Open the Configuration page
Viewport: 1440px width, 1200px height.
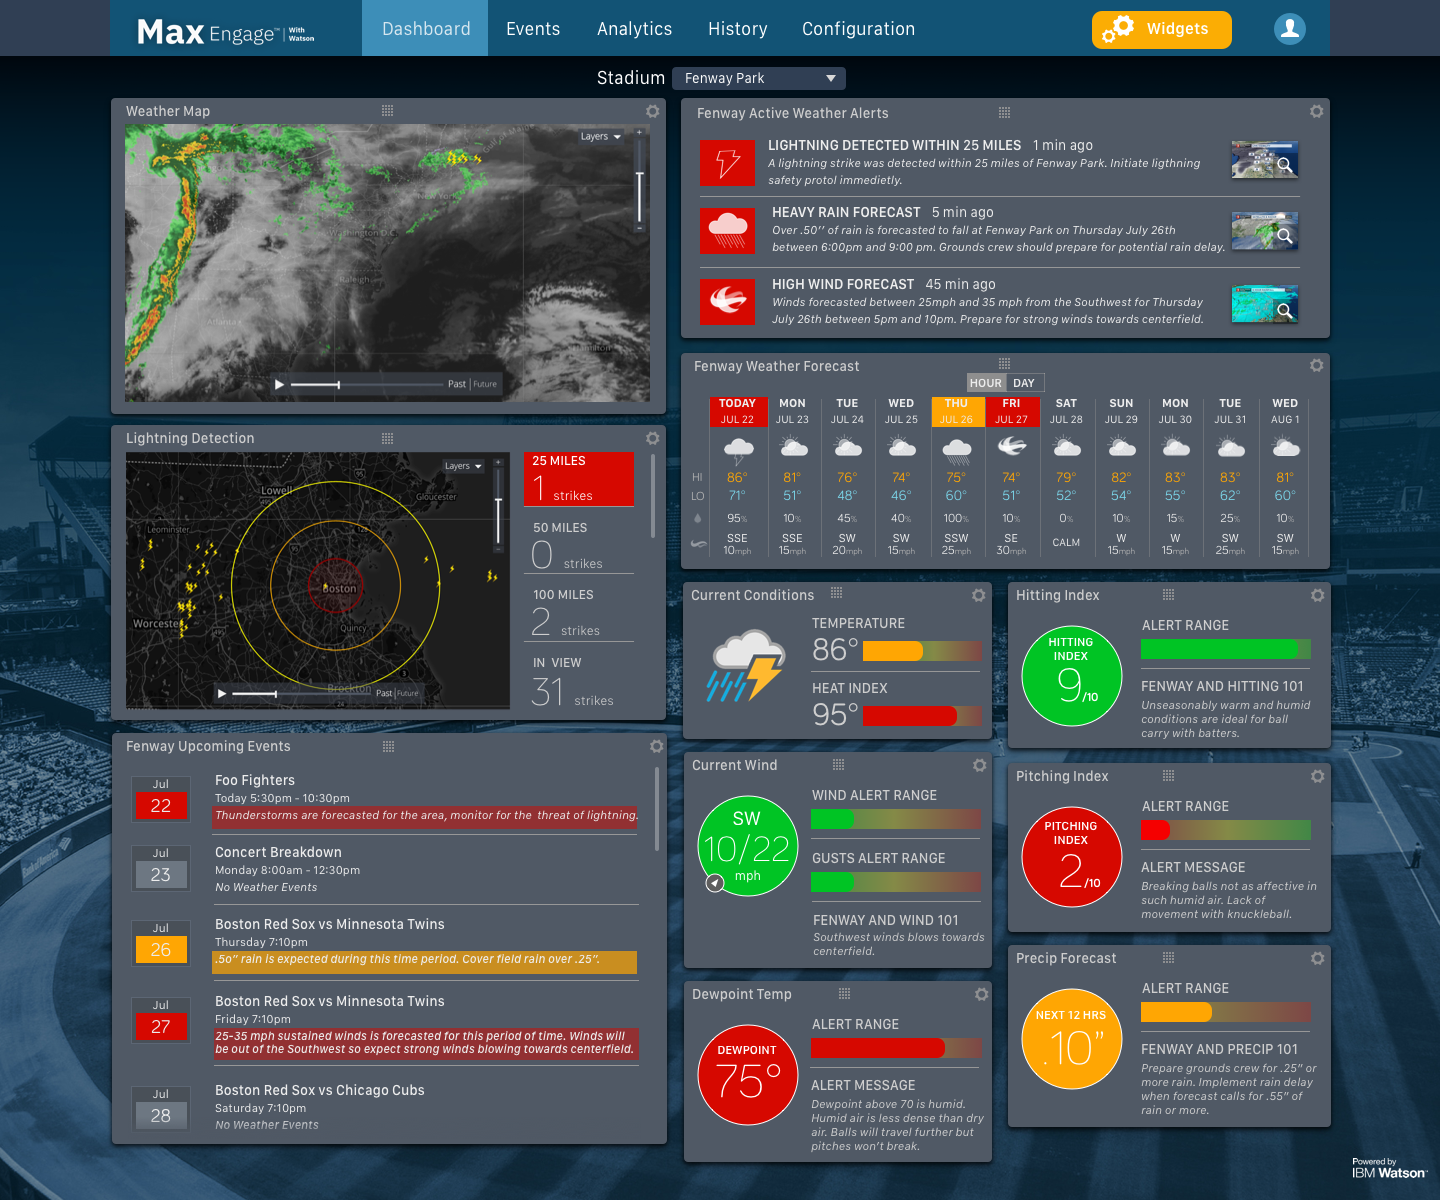click(x=858, y=28)
